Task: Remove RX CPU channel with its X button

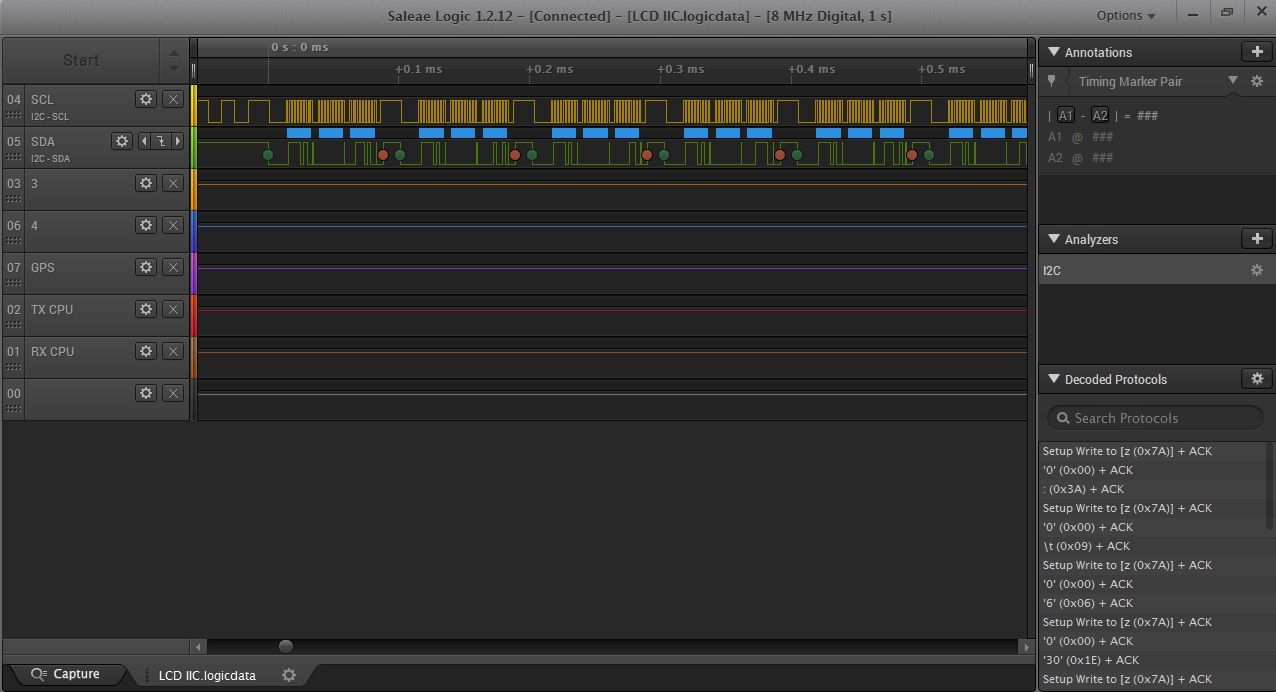Action: (173, 351)
